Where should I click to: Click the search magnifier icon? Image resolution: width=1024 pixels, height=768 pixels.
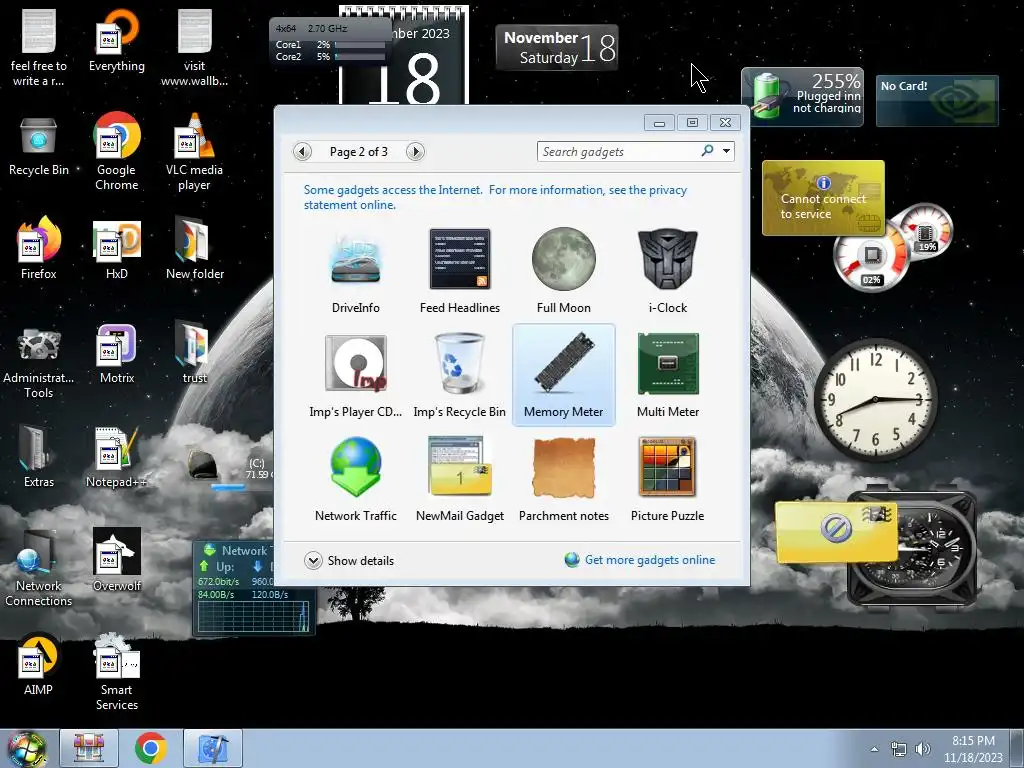click(x=707, y=151)
